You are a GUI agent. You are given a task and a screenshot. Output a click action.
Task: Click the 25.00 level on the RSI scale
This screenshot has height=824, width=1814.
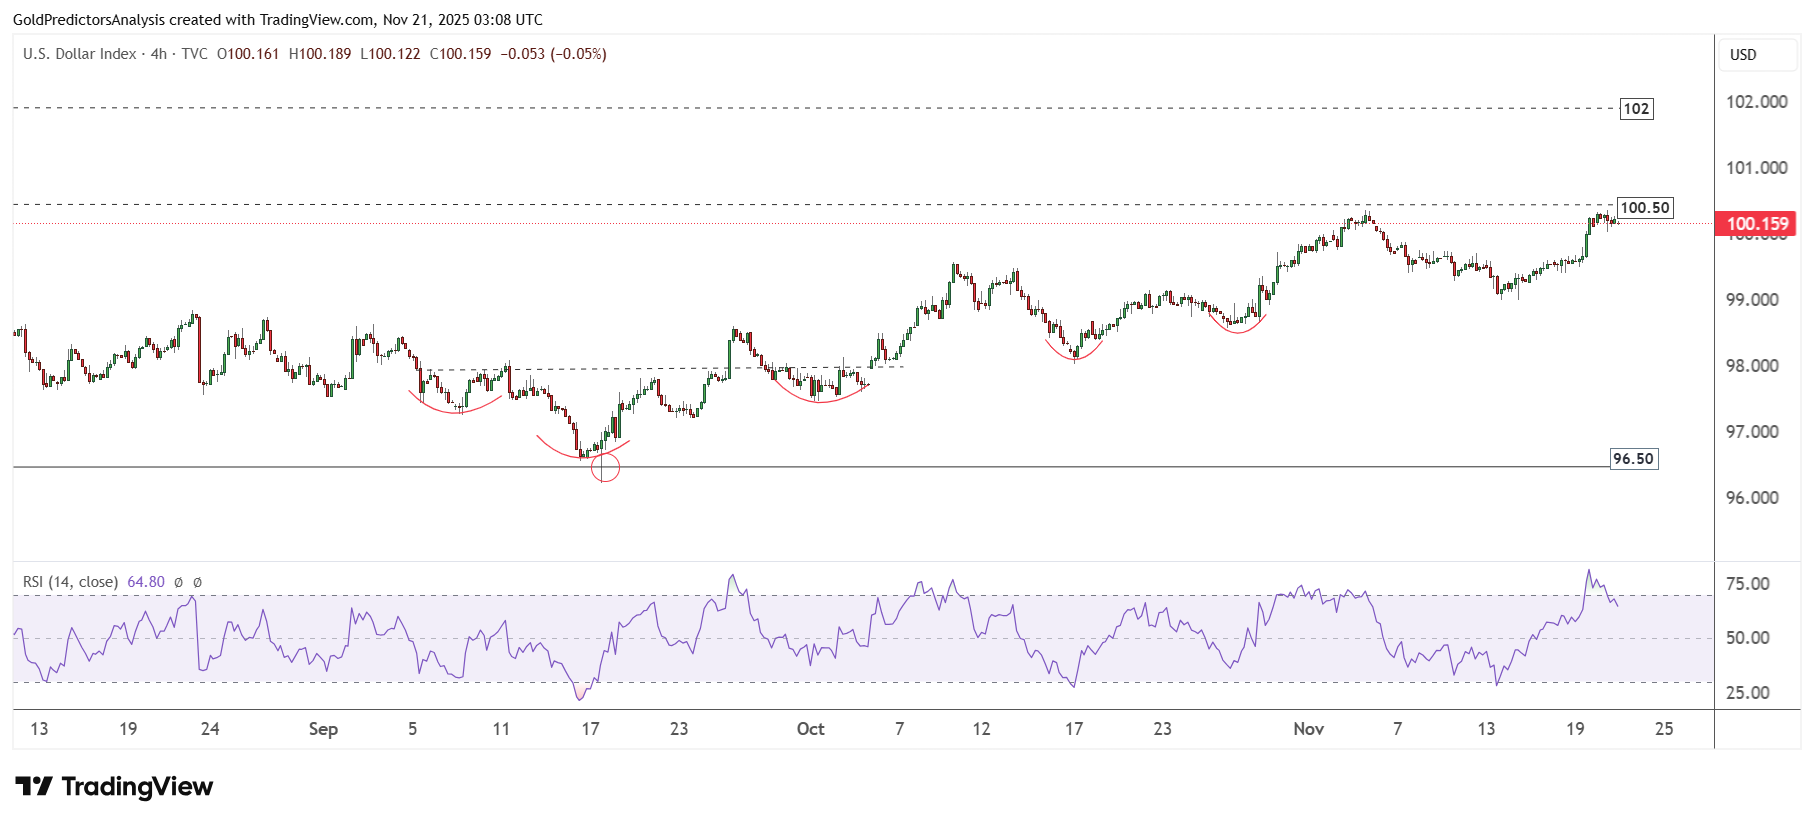click(x=1748, y=693)
